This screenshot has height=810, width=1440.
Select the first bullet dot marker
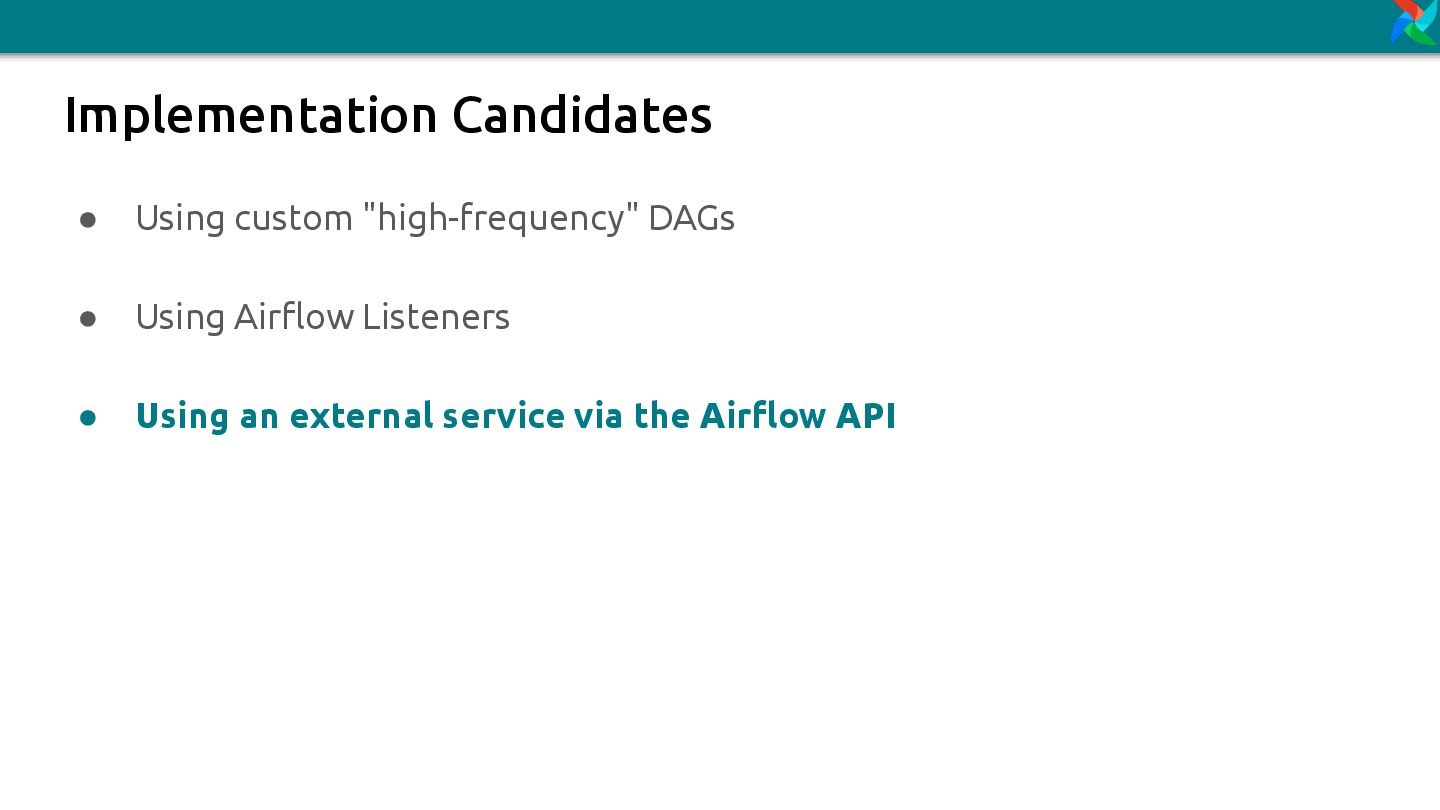point(88,219)
